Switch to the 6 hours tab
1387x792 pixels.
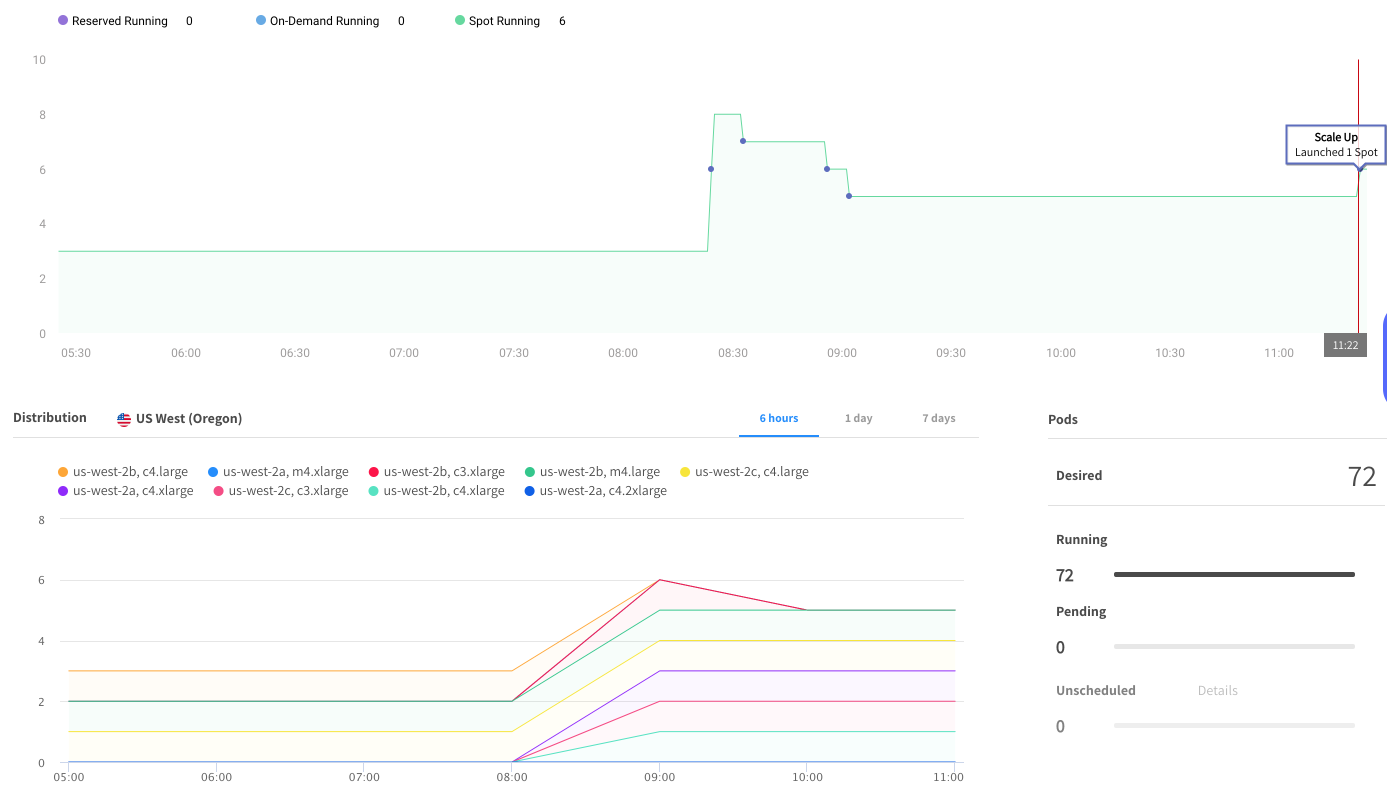point(778,418)
